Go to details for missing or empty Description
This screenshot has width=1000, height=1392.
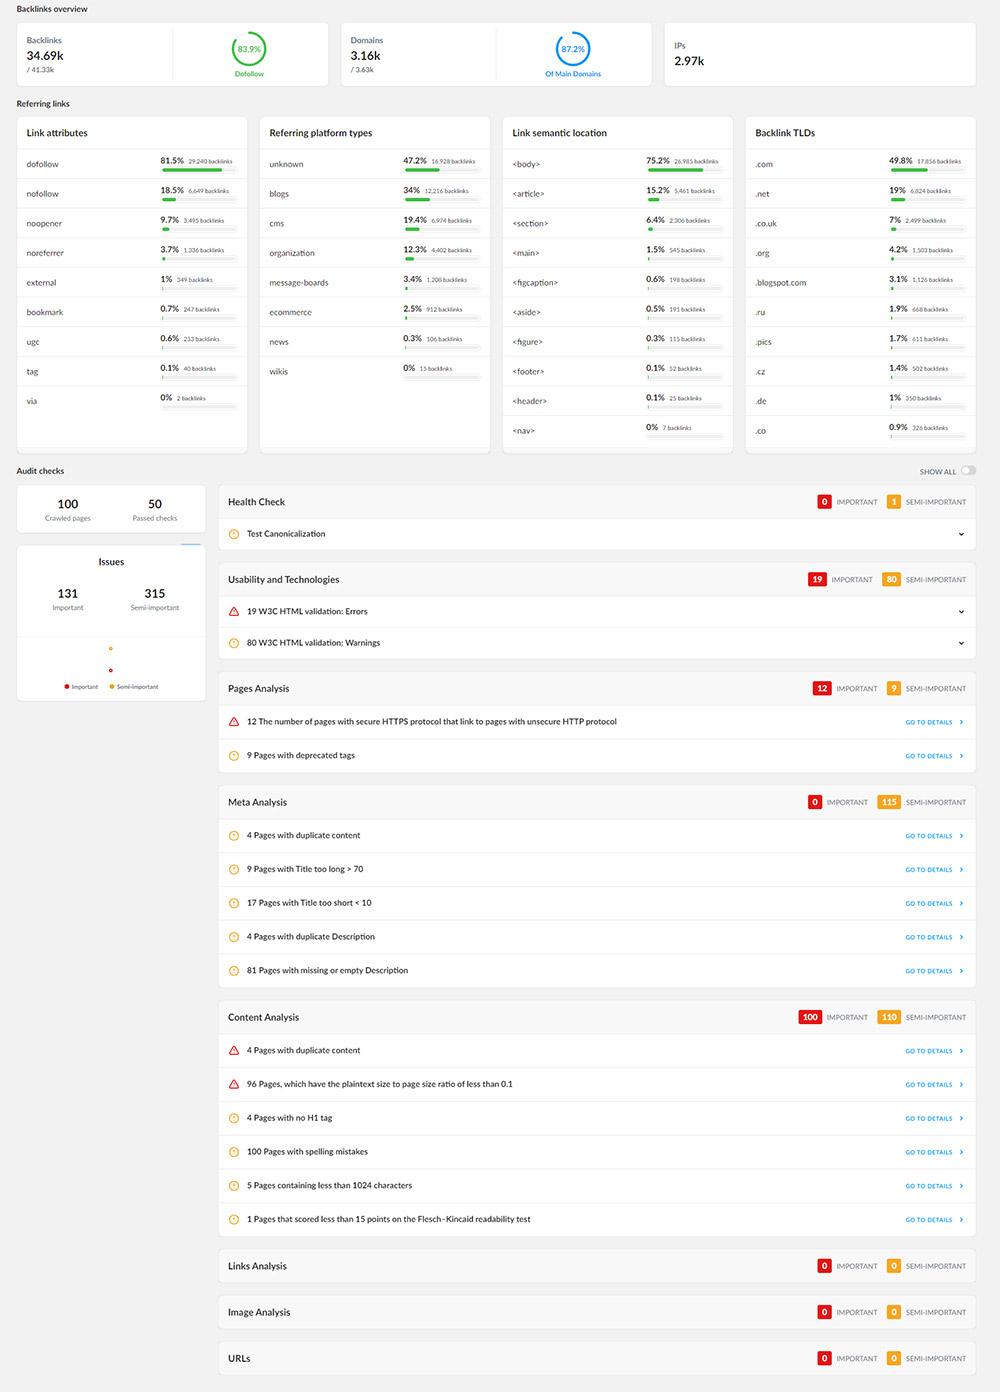pos(934,971)
